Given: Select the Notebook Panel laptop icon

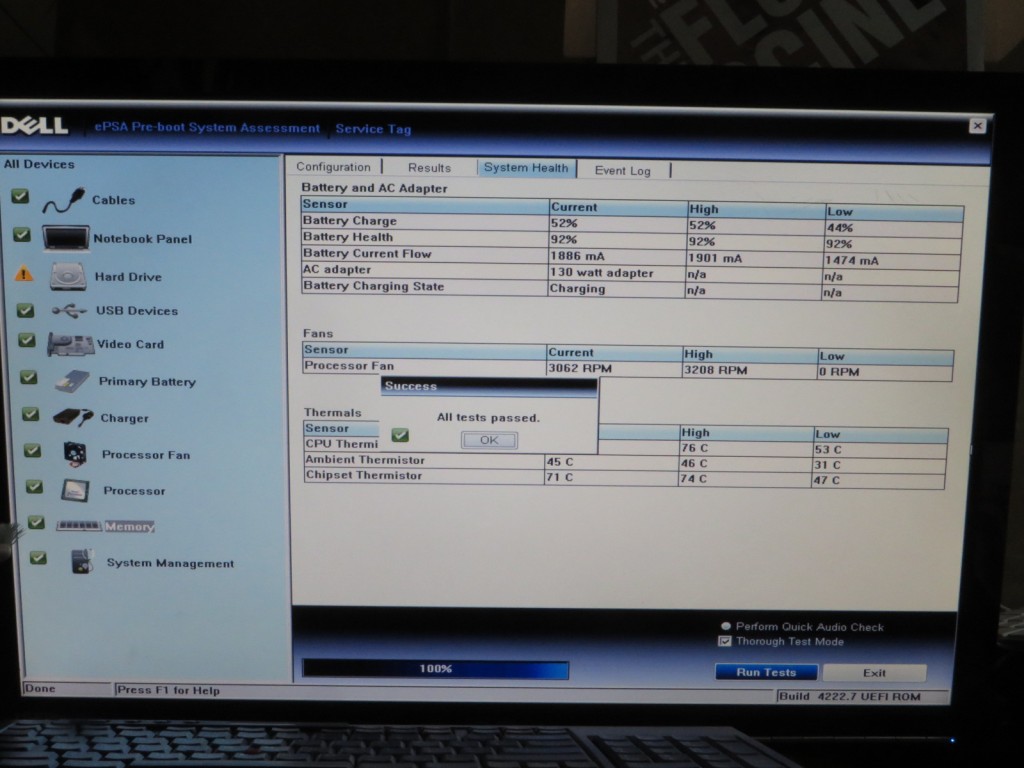Looking at the screenshot, I should (65, 238).
